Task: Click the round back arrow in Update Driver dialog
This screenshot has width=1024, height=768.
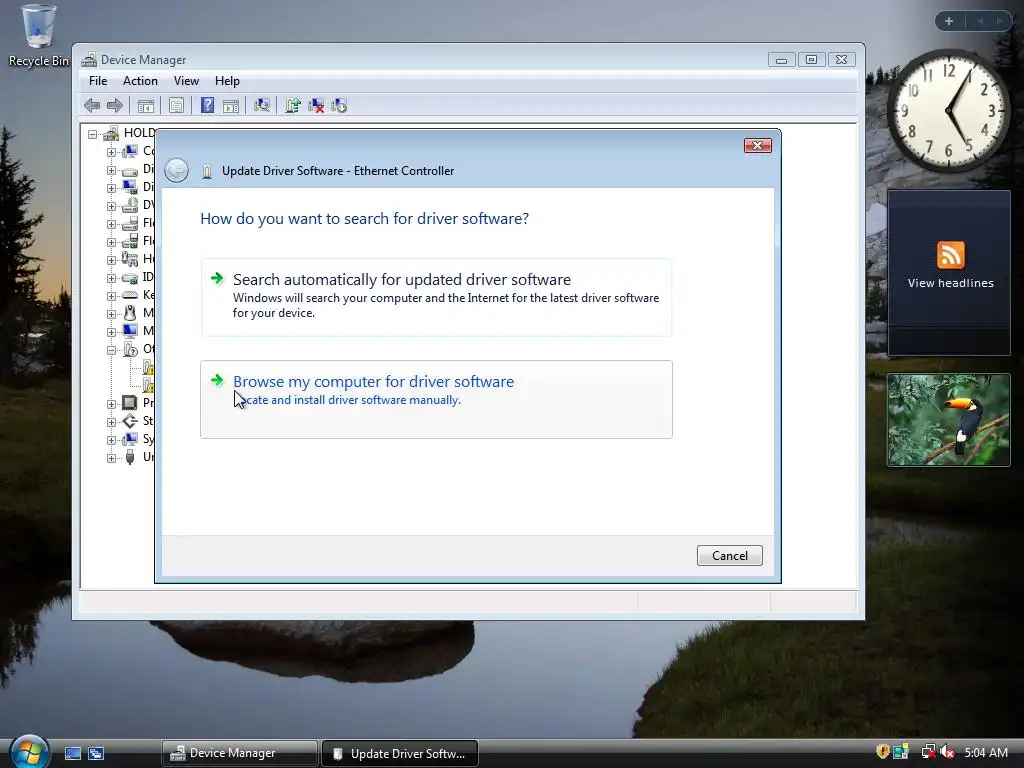Action: pos(176,170)
